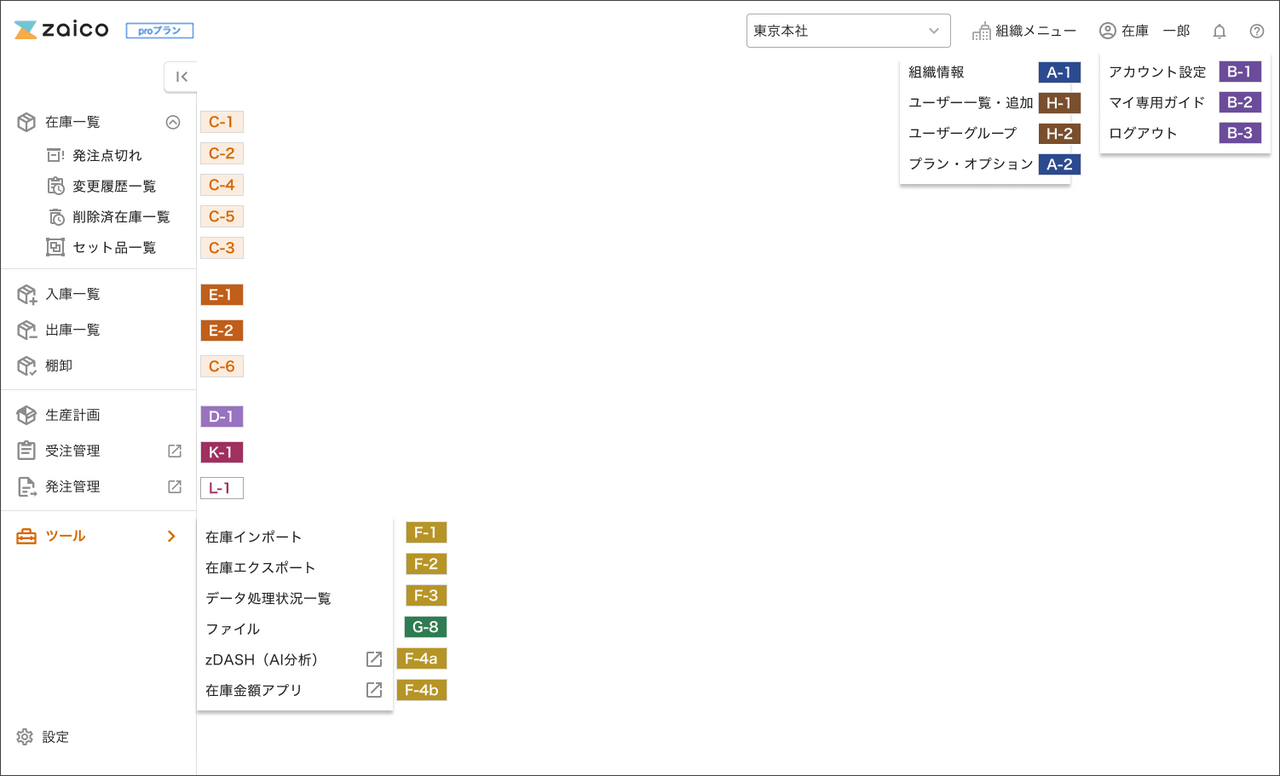This screenshot has height=776, width=1280.
Task: Click the zaico logo
Action: (62, 30)
